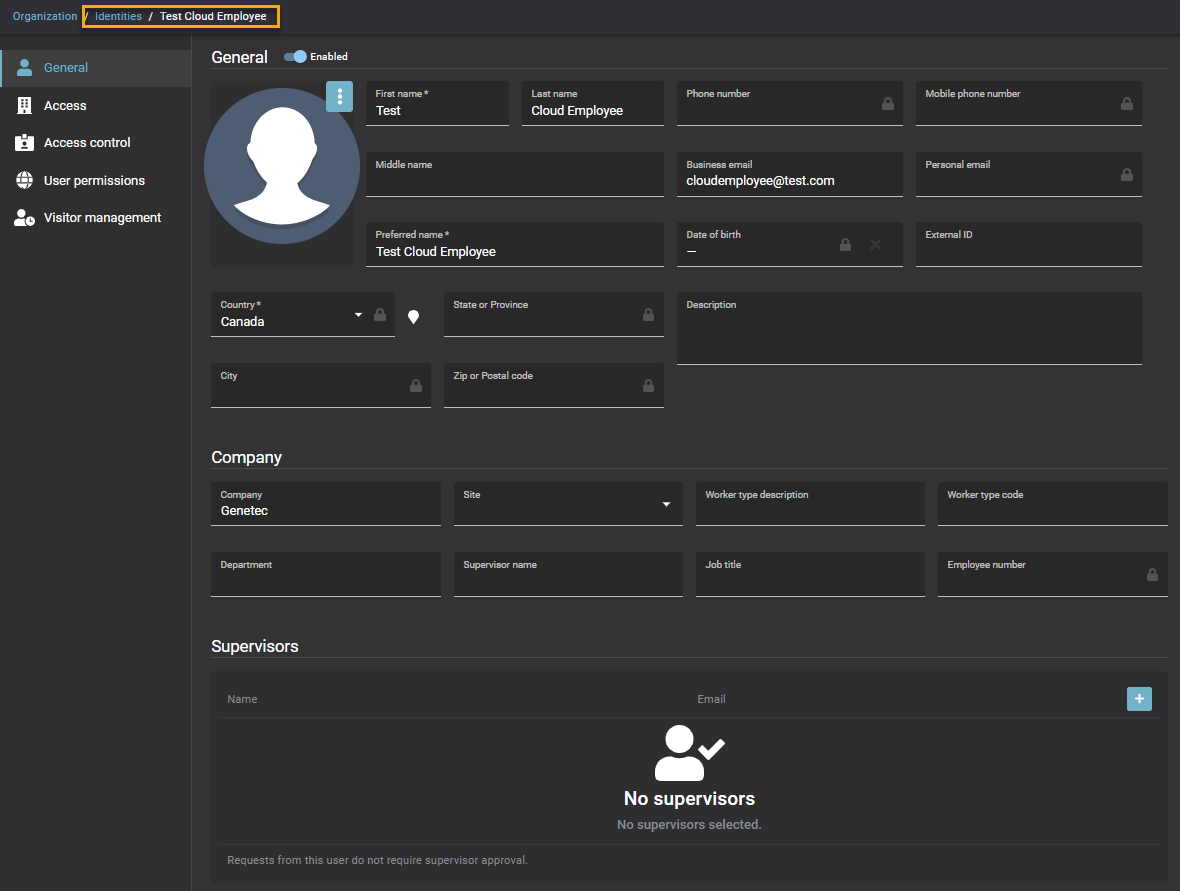
Task: Click the profile avatar image
Action: [281, 166]
